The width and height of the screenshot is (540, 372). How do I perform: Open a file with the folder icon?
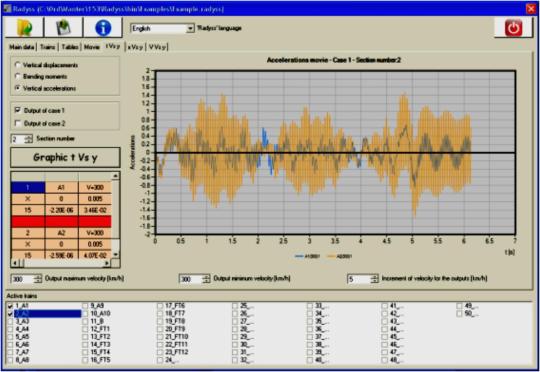click(24, 28)
